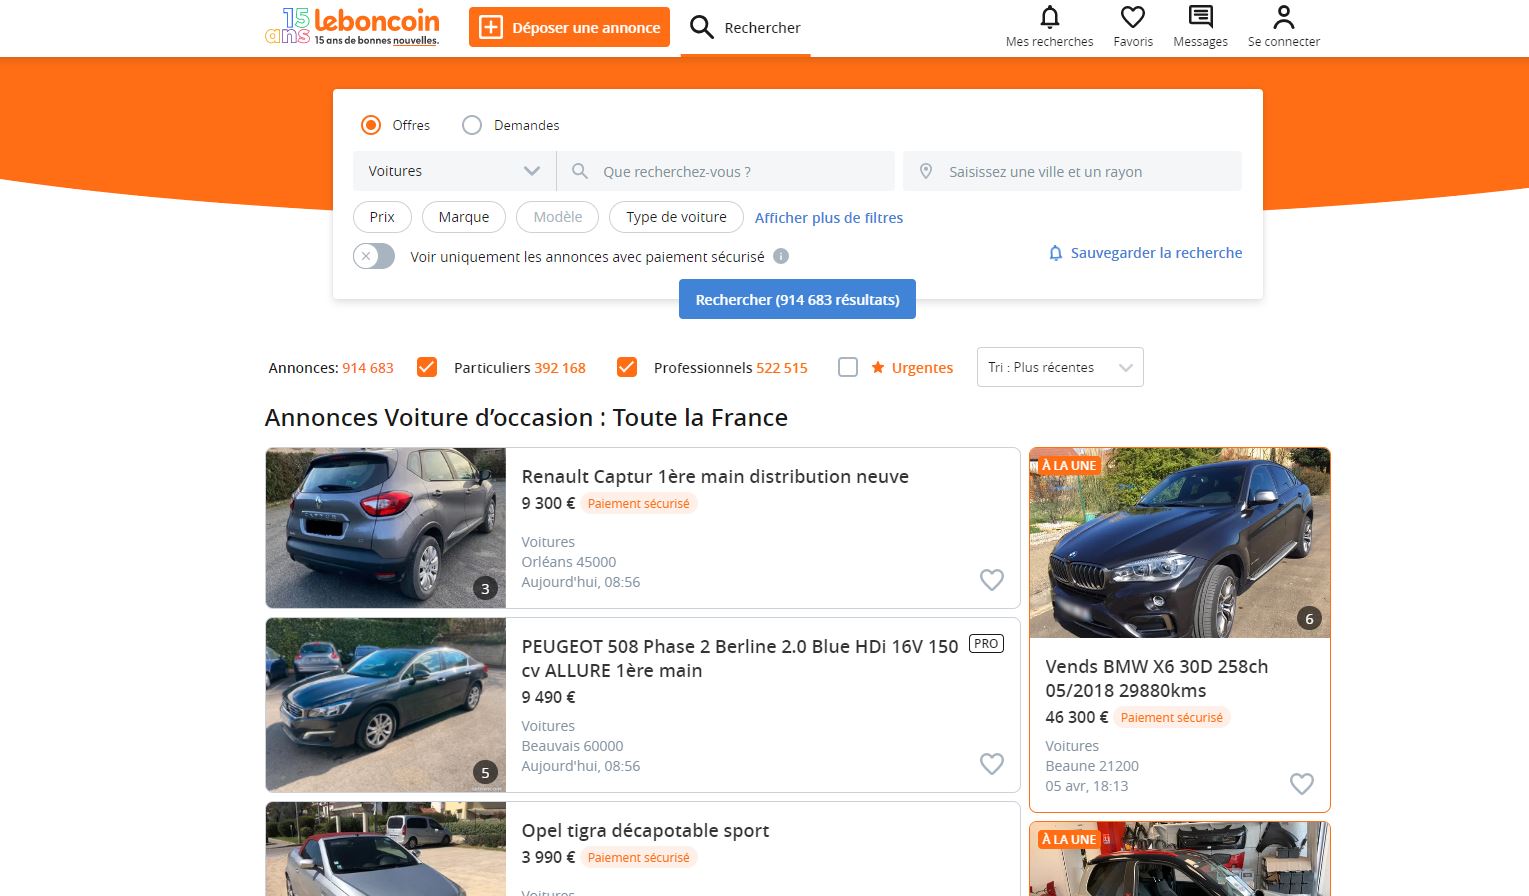
Task: Open the Tri : Plus récentes dropdown
Action: point(1059,367)
